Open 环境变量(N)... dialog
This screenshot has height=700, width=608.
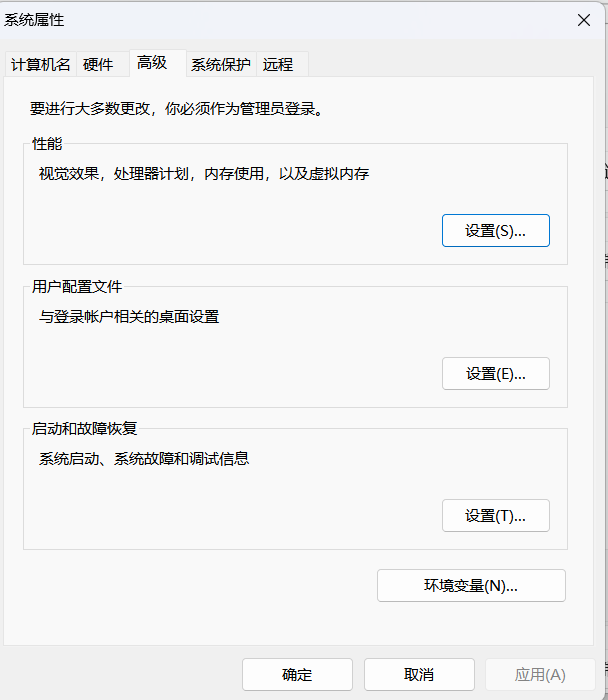[471, 585]
